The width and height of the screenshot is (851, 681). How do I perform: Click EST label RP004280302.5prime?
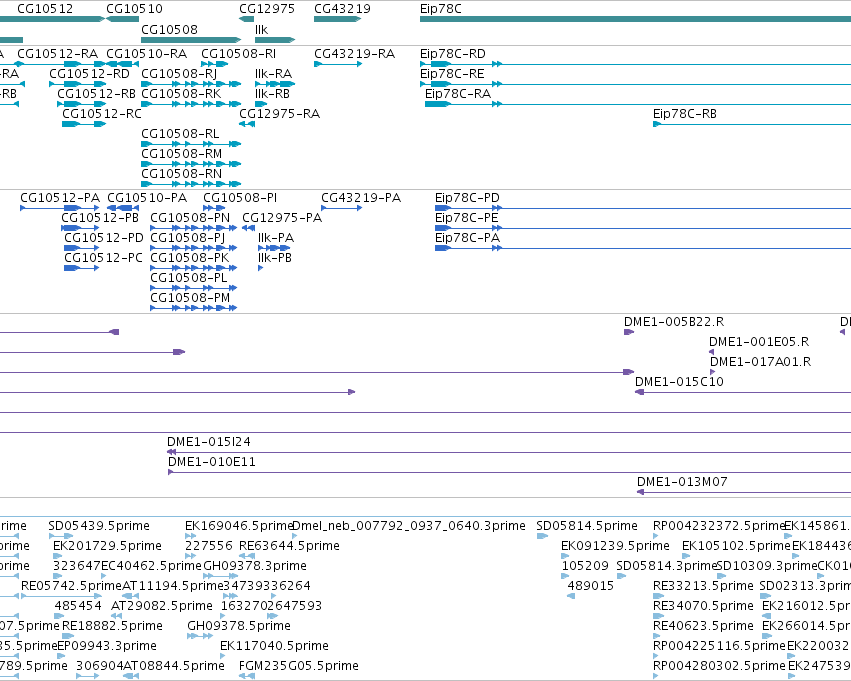(x=719, y=666)
